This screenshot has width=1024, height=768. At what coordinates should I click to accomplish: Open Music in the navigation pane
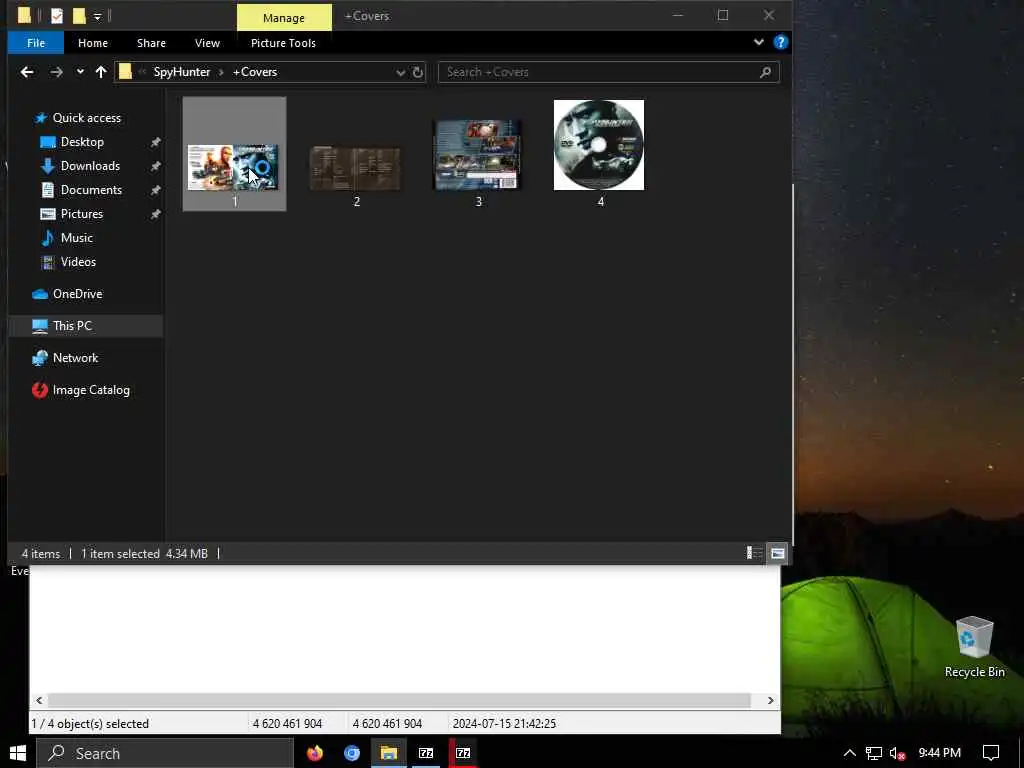click(x=76, y=238)
